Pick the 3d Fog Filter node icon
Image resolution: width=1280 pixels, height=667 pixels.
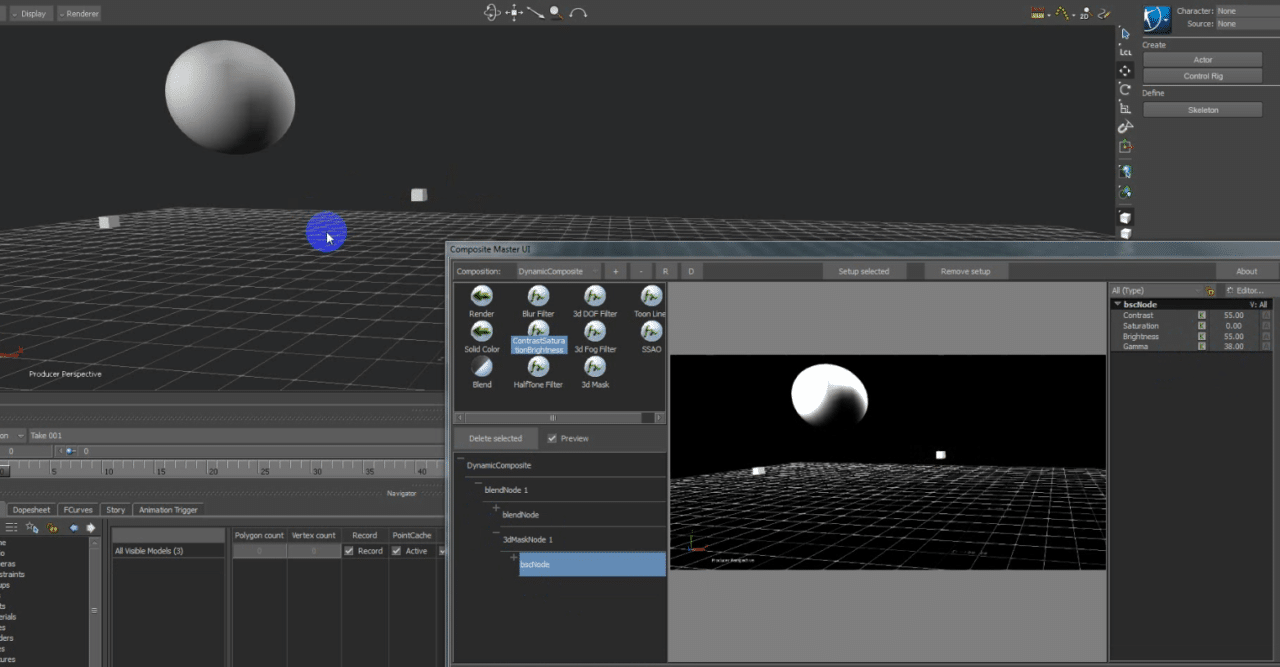595,331
